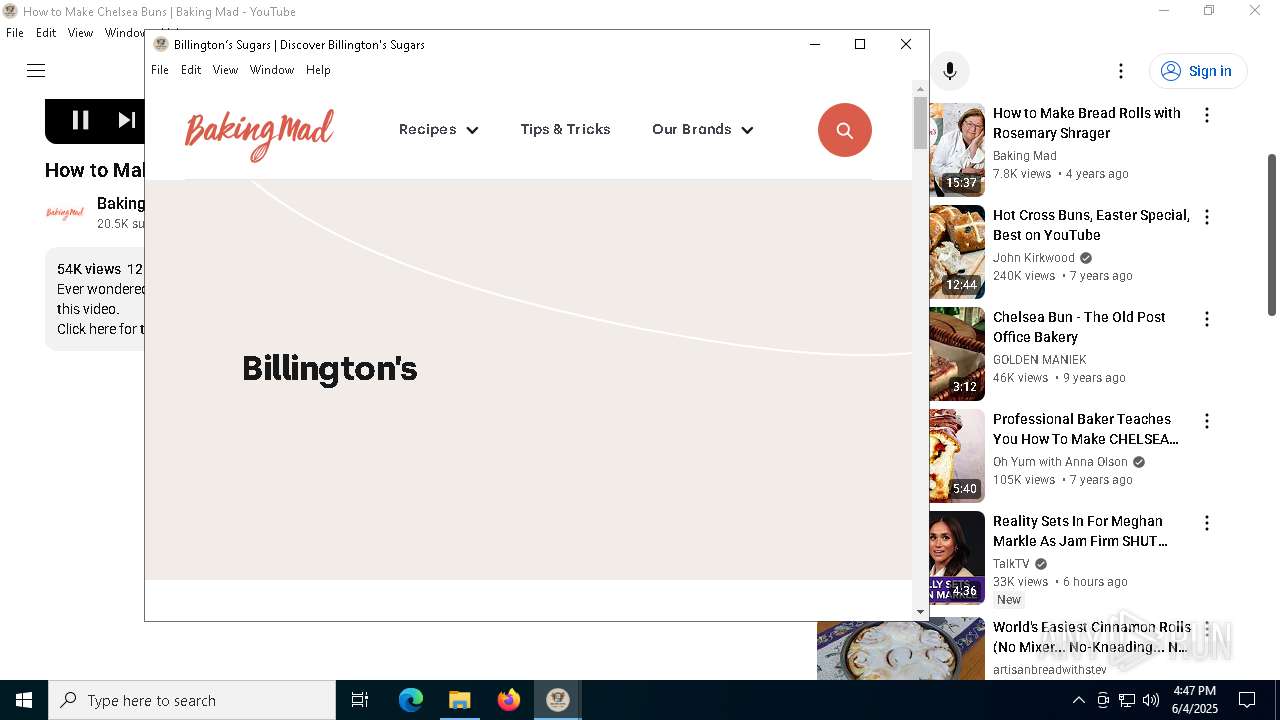Expand the Our Brands dropdown
This screenshot has height=720, width=1280.
tap(702, 130)
